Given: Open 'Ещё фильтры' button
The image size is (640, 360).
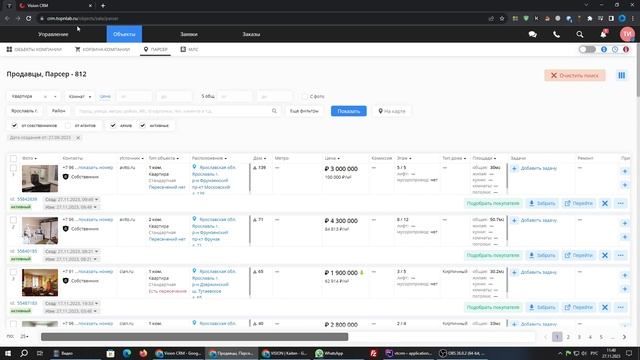Looking at the screenshot, I should [304, 111].
